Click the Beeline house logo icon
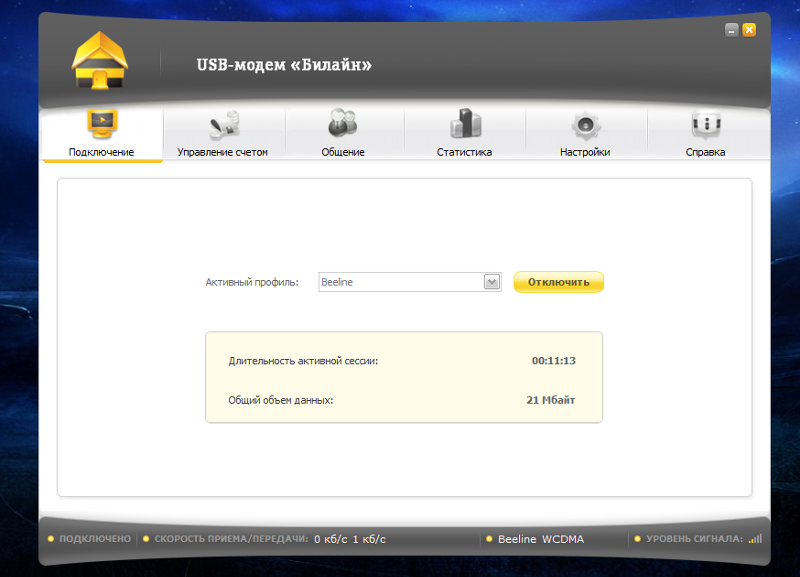Viewport: 800px width, 577px height. point(100,61)
